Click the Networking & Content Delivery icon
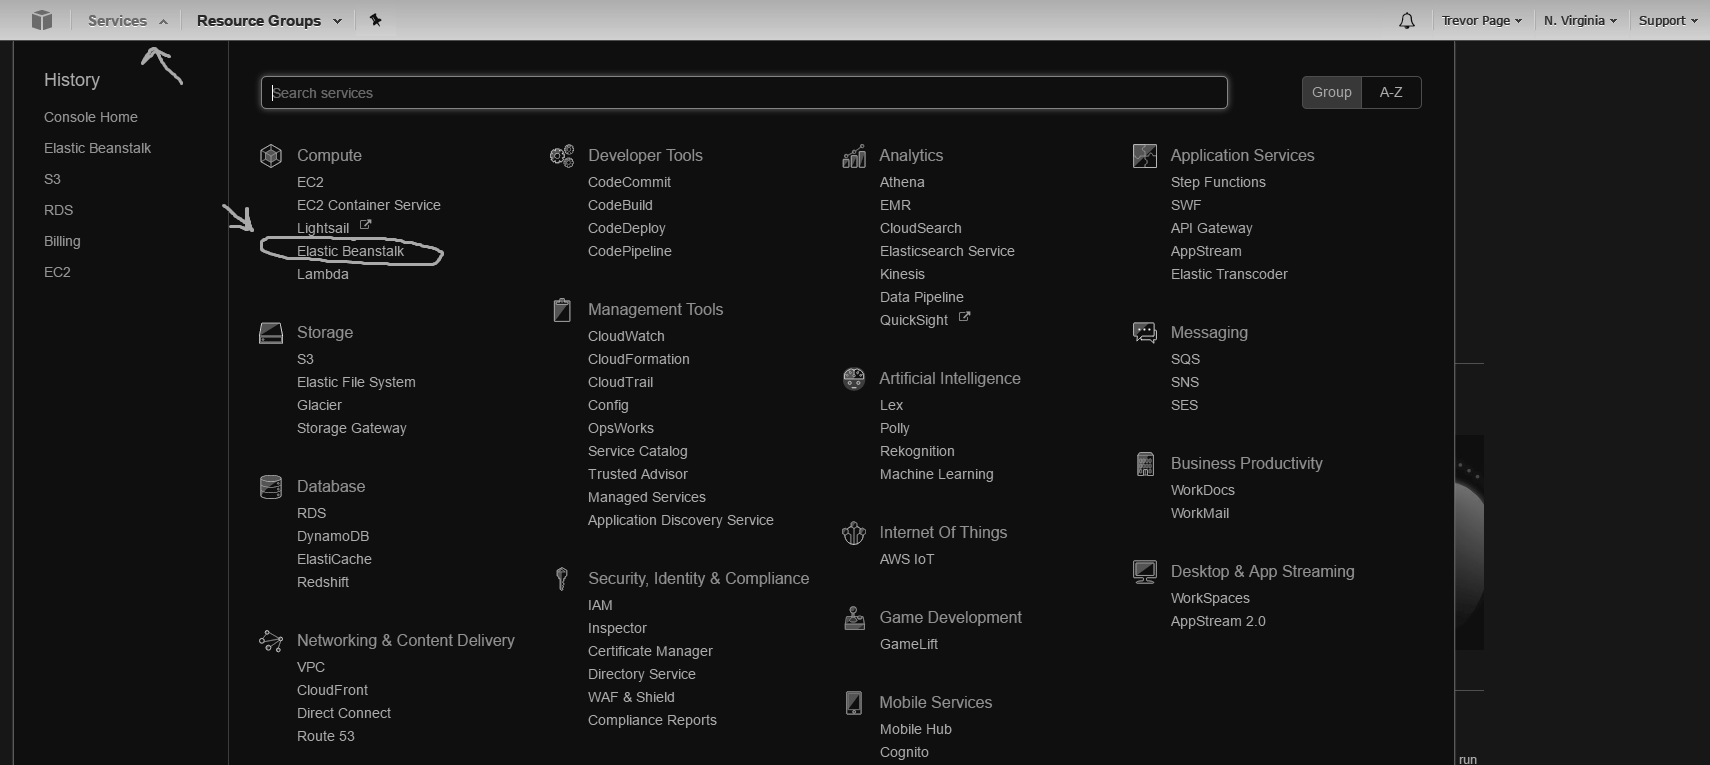The image size is (1710, 765). coord(270,640)
